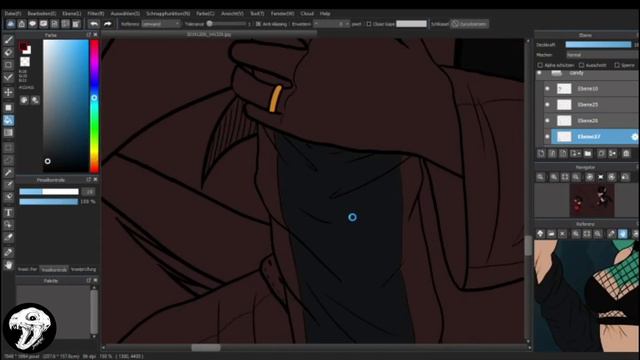Click the Zurücksetzen reset button
This screenshot has width=640, height=360.
[x=469, y=24]
